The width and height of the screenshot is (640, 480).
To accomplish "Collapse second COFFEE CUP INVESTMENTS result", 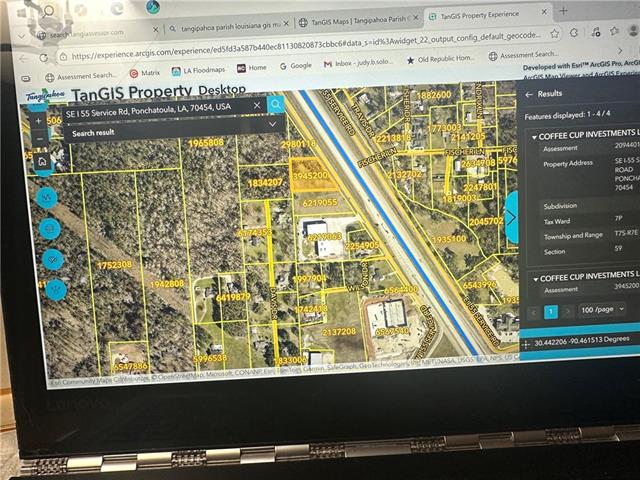I will point(536,280).
